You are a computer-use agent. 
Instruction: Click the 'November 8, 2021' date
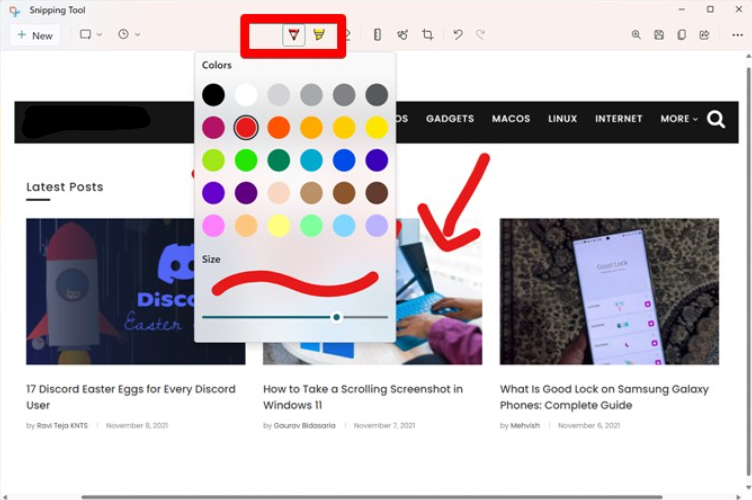(x=137, y=425)
